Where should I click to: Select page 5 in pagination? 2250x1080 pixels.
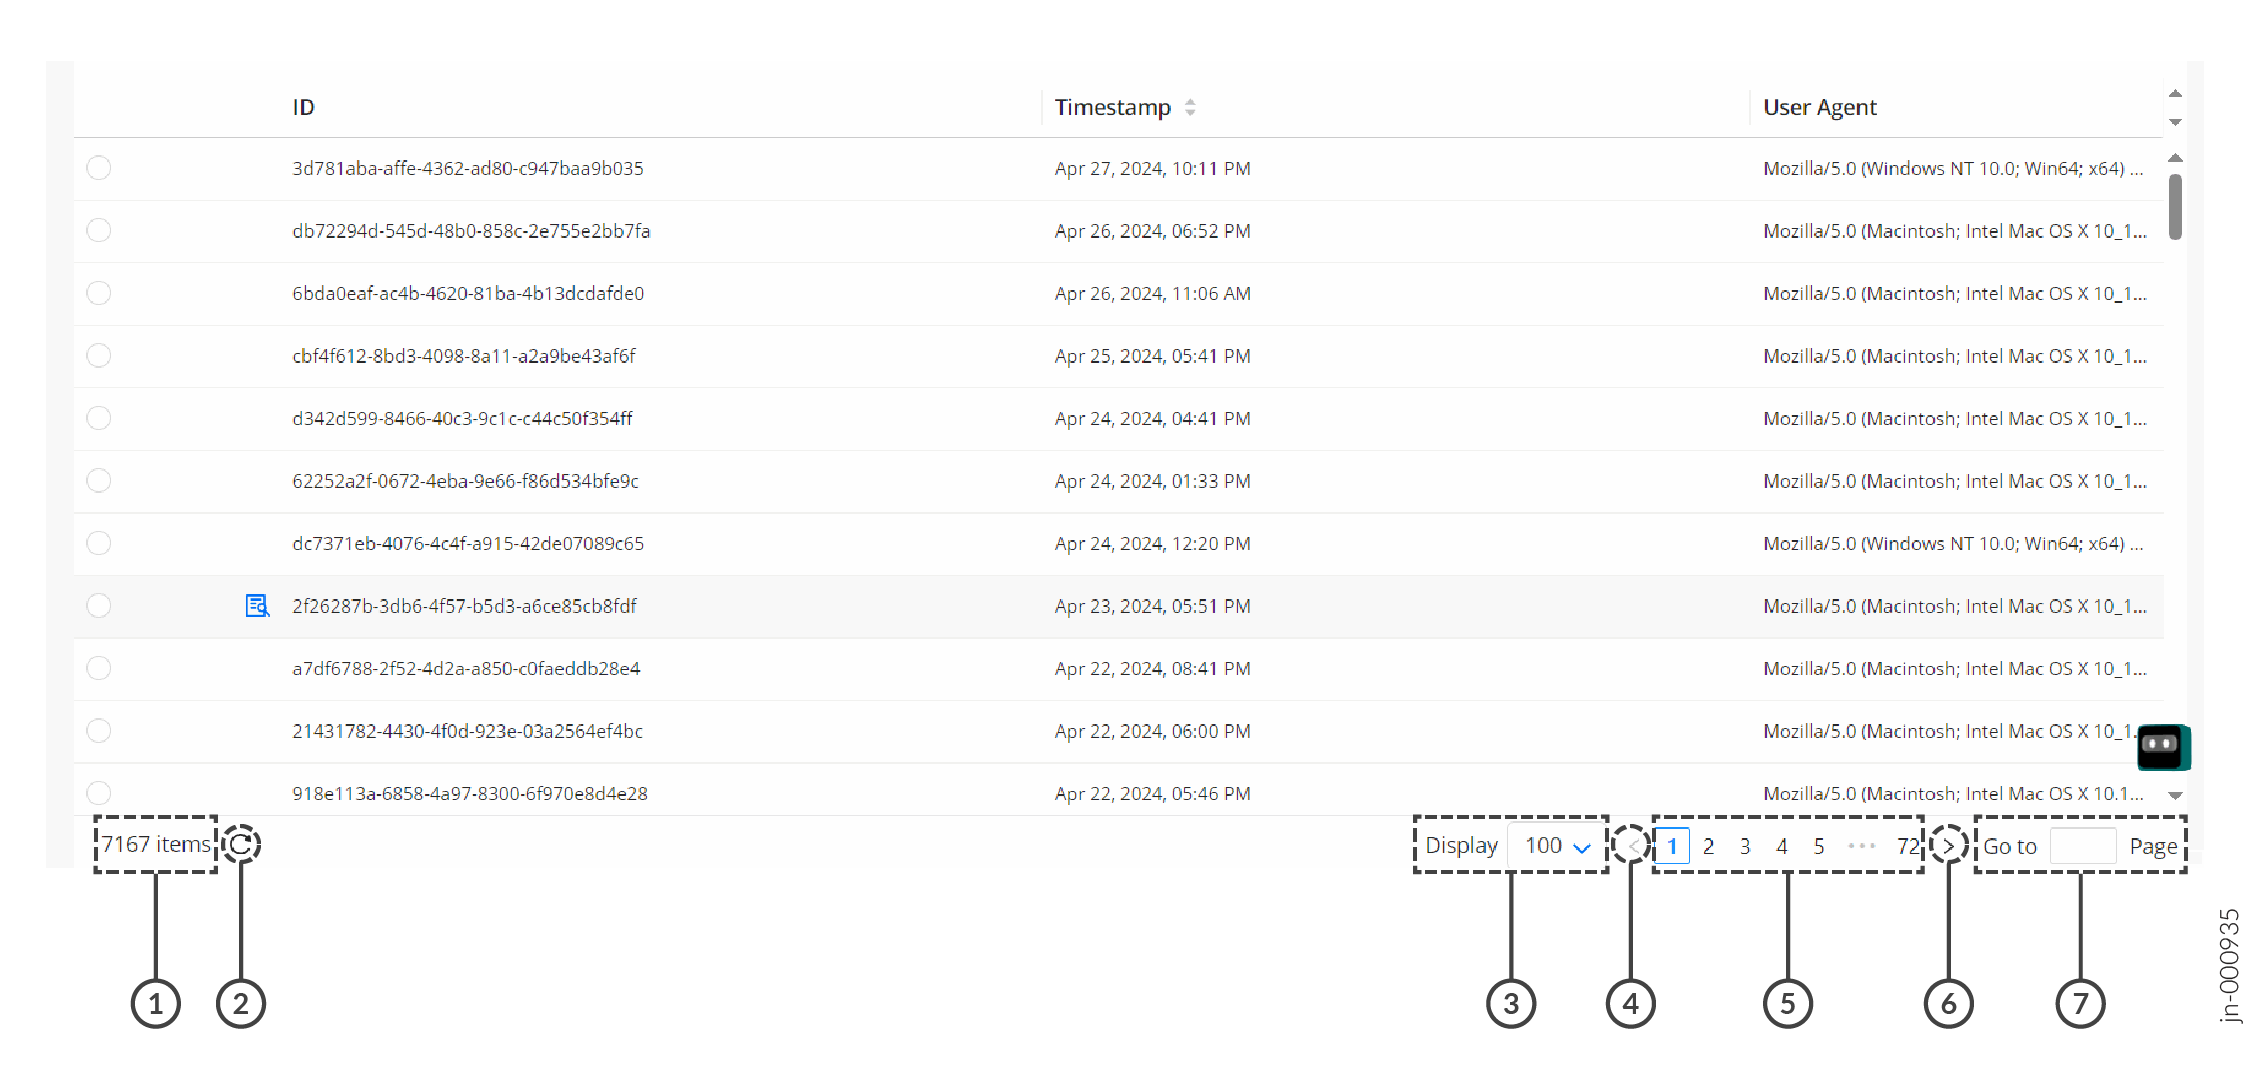coord(1819,845)
